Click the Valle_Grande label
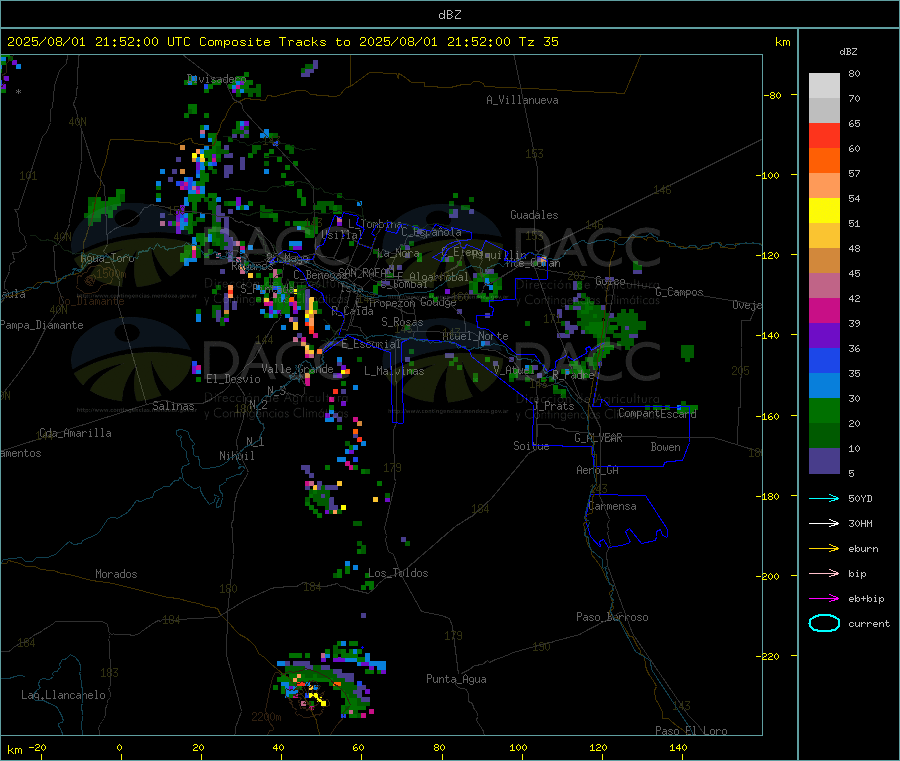 point(297,369)
